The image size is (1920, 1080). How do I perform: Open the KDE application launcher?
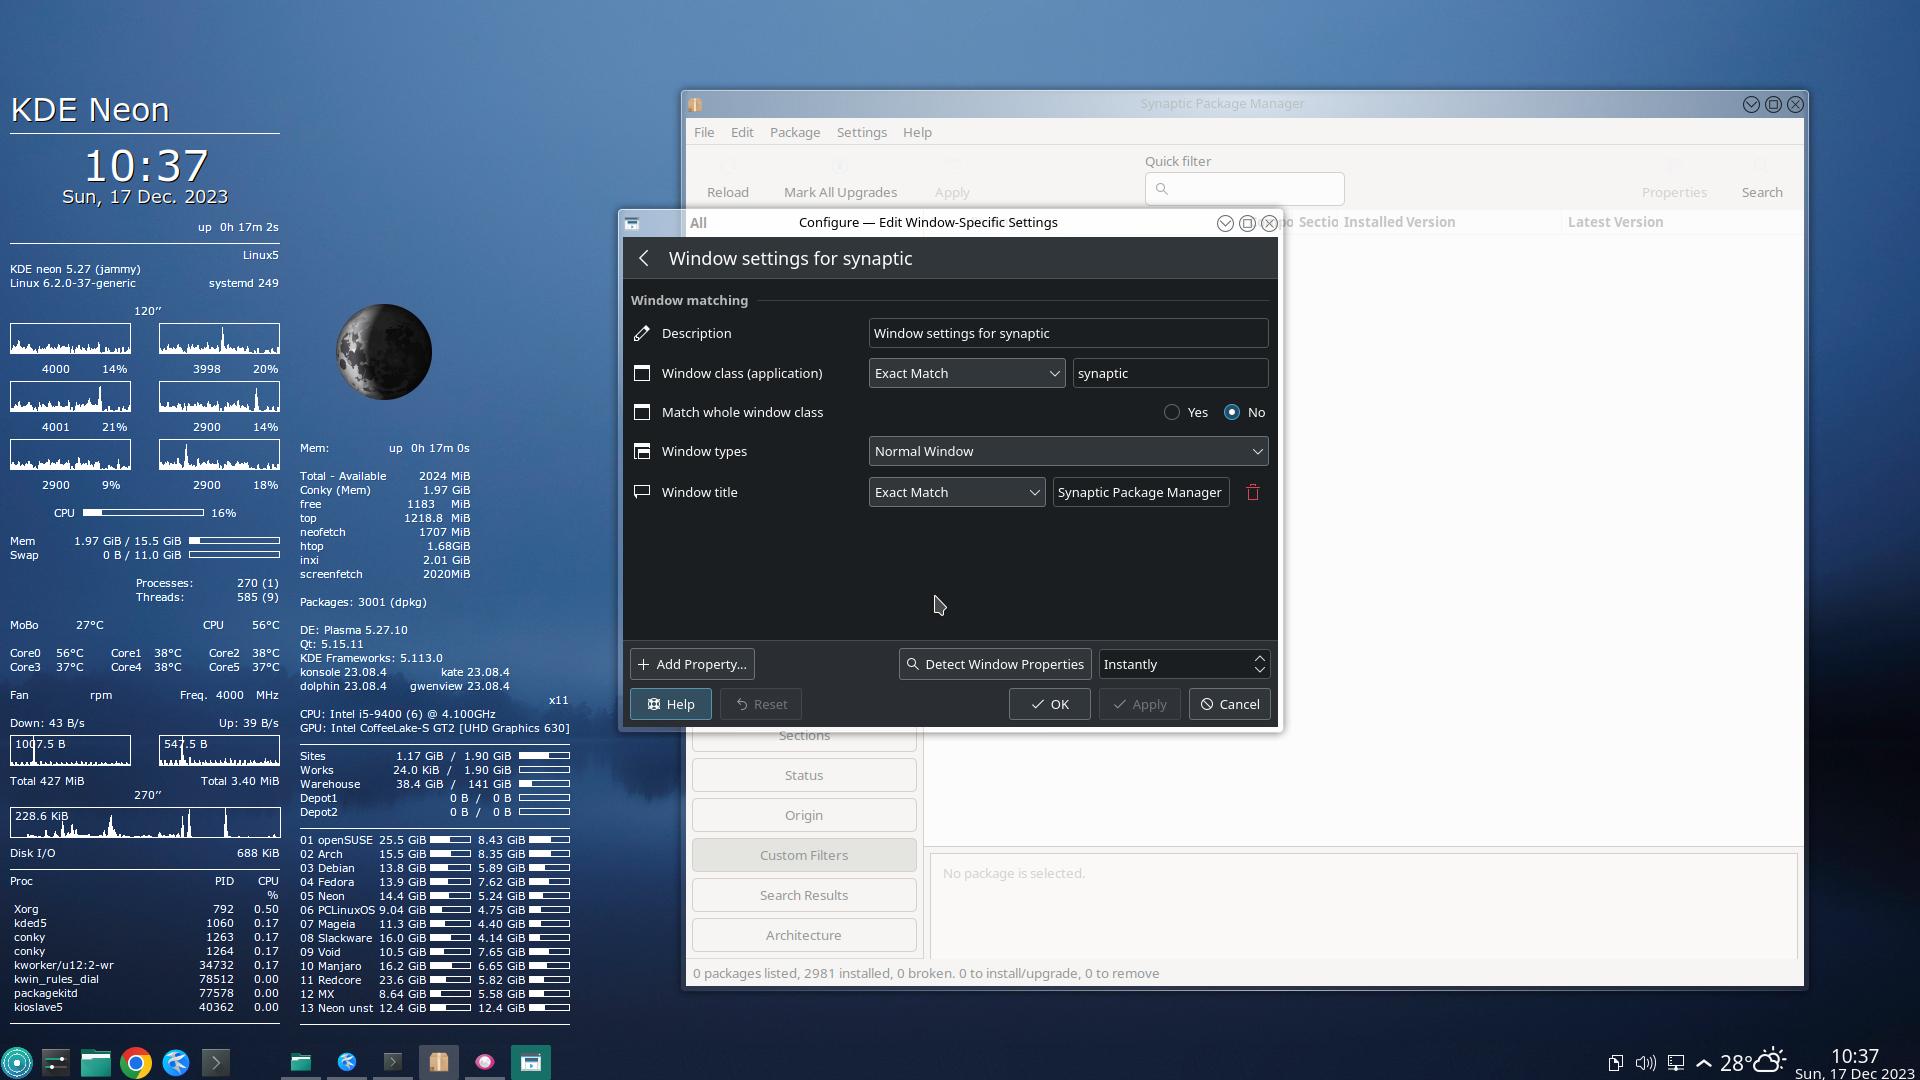pyautogui.click(x=17, y=1062)
